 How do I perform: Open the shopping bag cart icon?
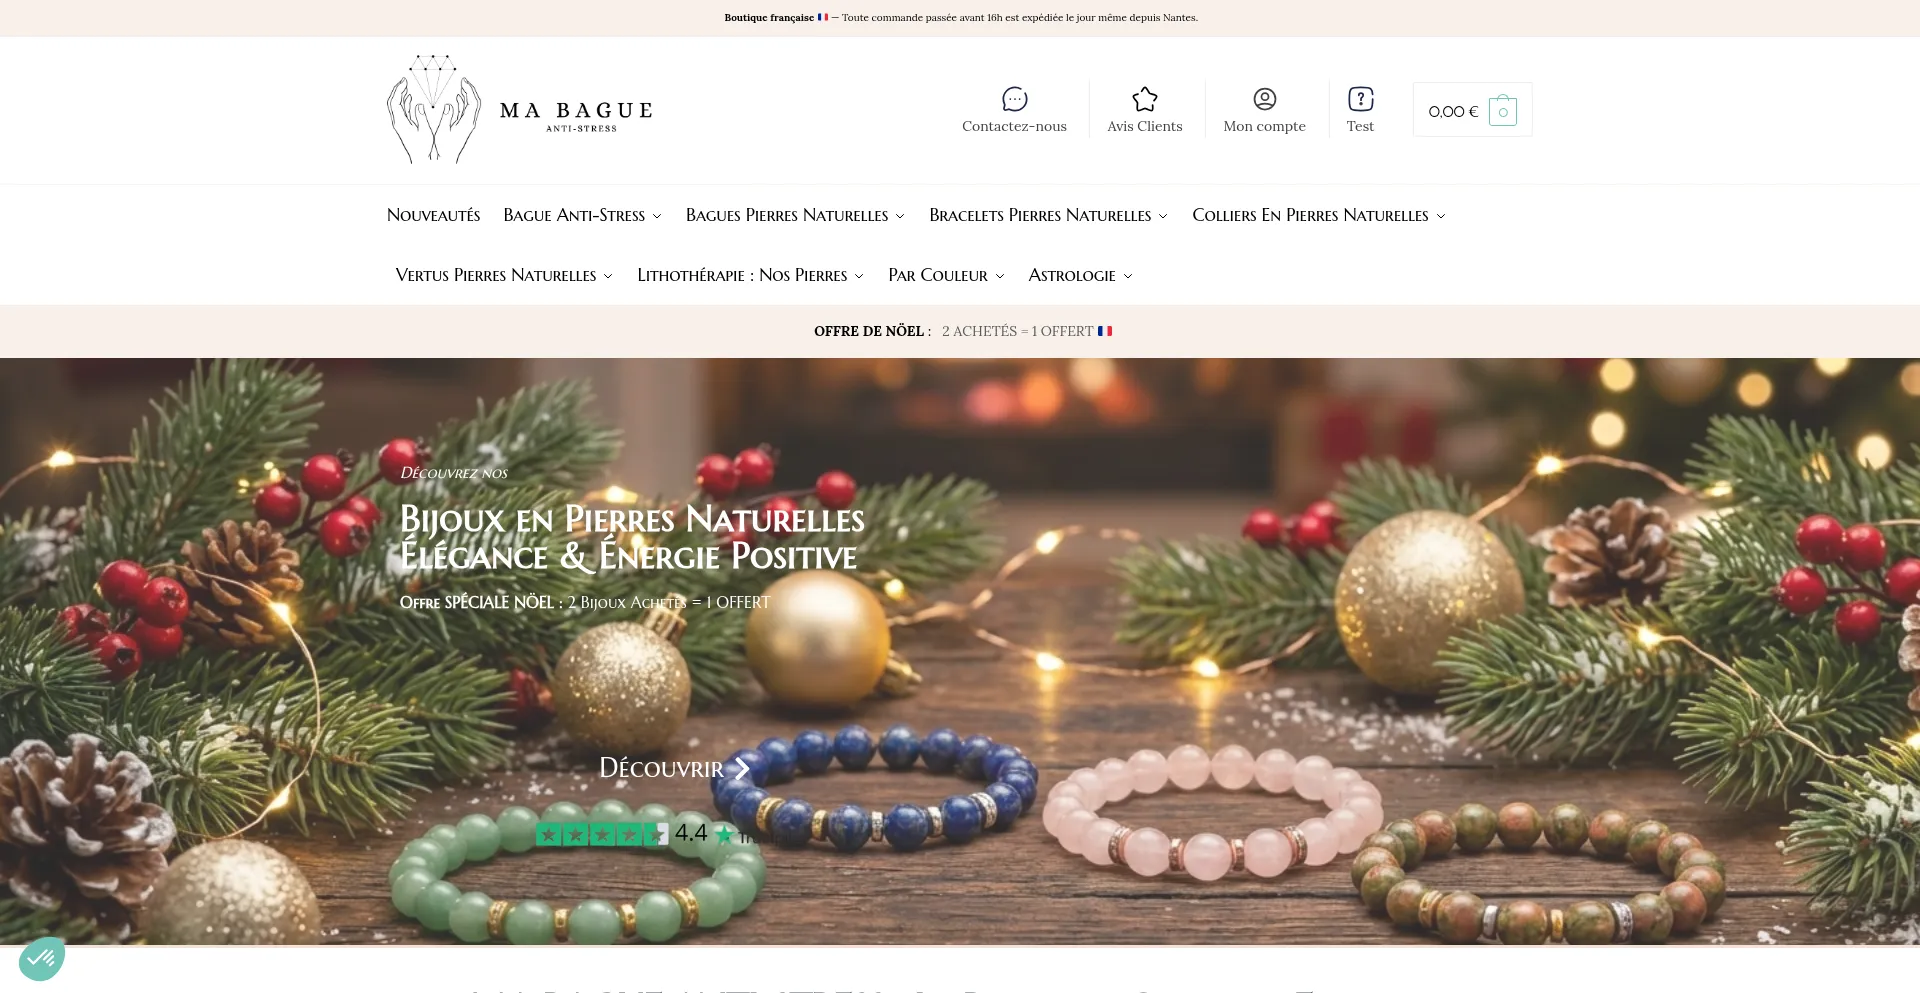[1502, 110]
